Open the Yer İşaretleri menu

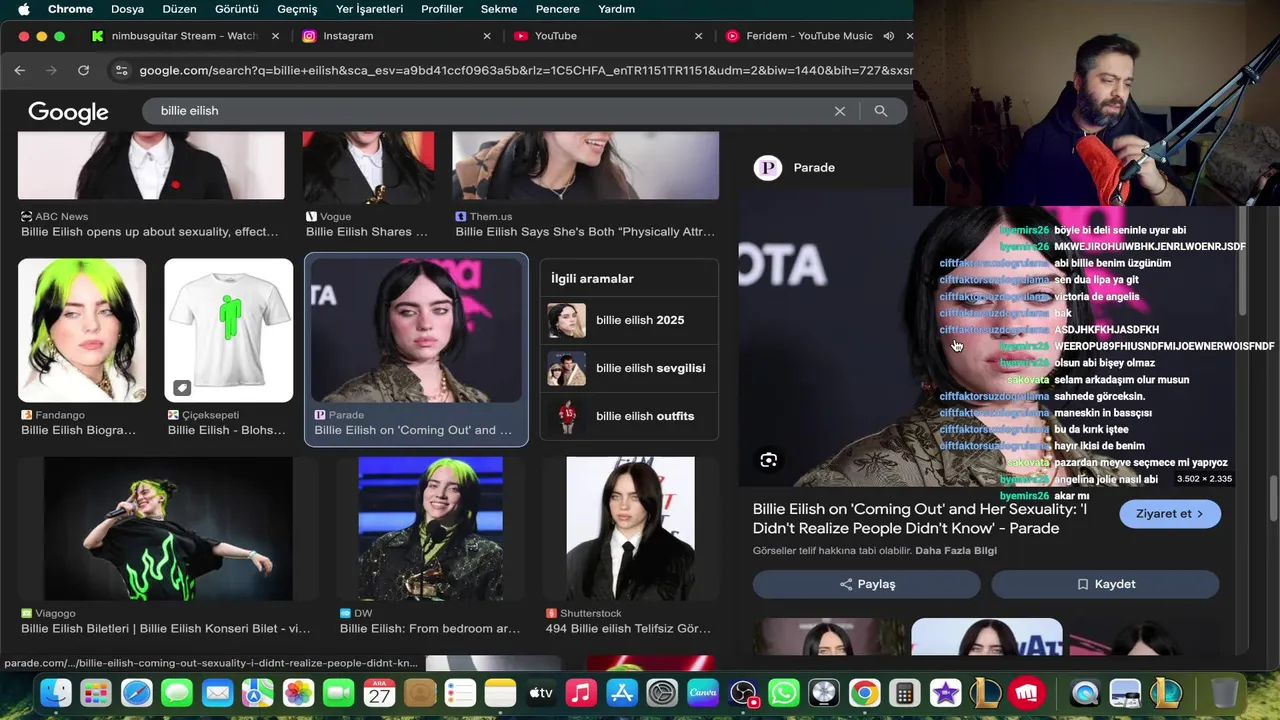click(x=369, y=9)
